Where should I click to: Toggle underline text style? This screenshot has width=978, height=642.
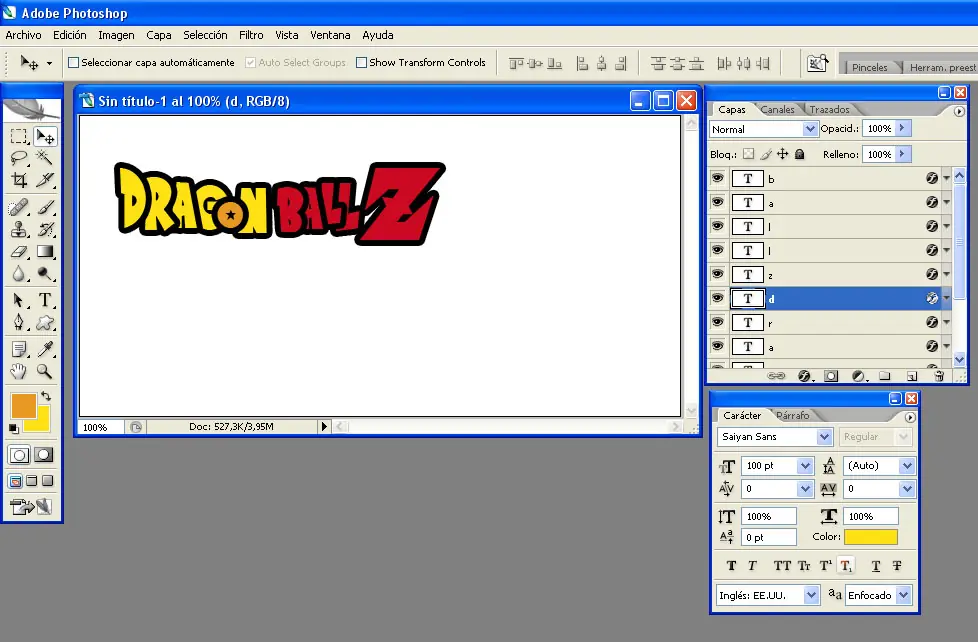(x=876, y=566)
